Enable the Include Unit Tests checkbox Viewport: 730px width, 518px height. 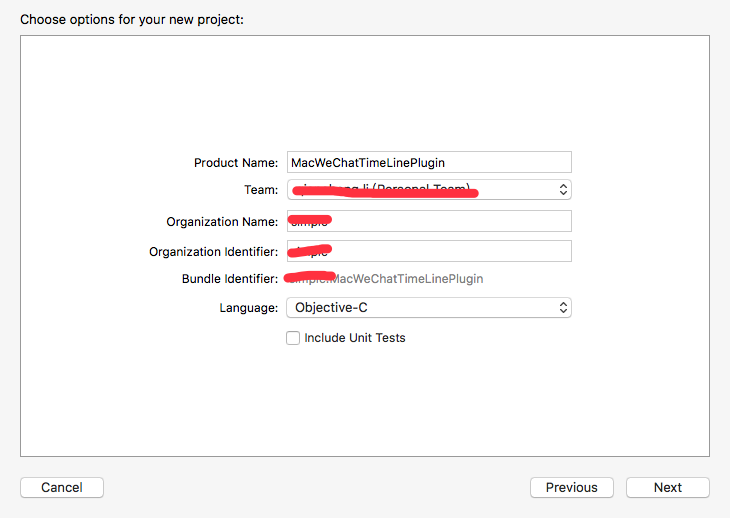click(x=293, y=338)
